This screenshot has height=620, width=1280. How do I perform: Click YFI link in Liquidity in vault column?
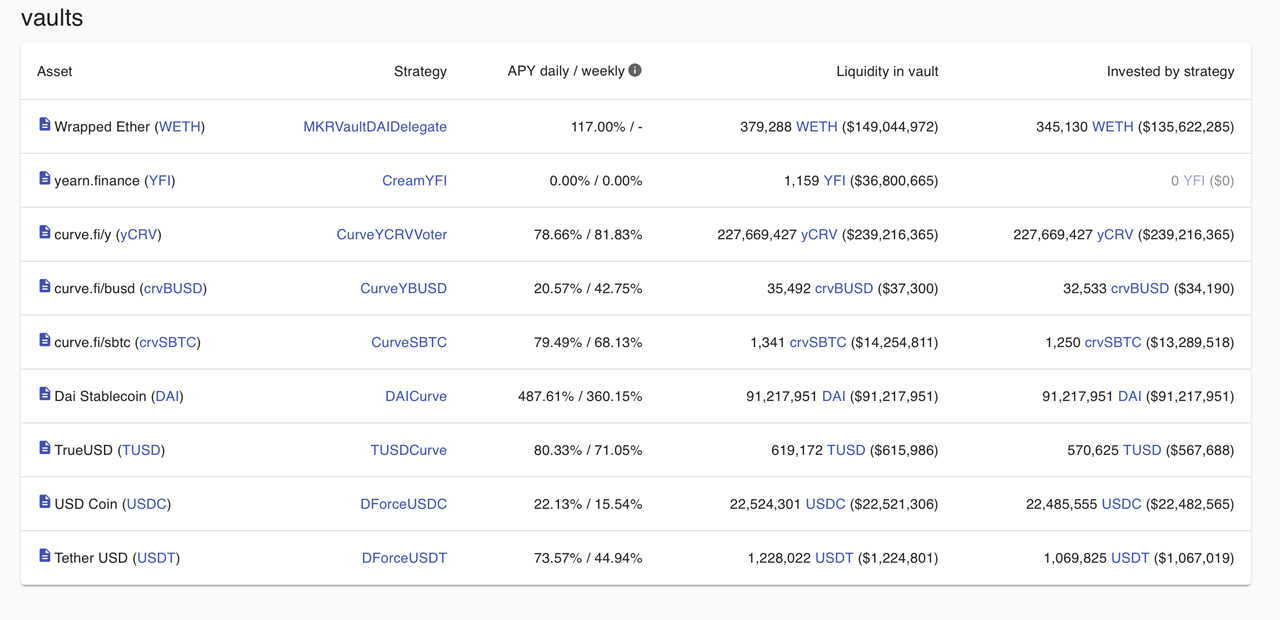point(834,181)
